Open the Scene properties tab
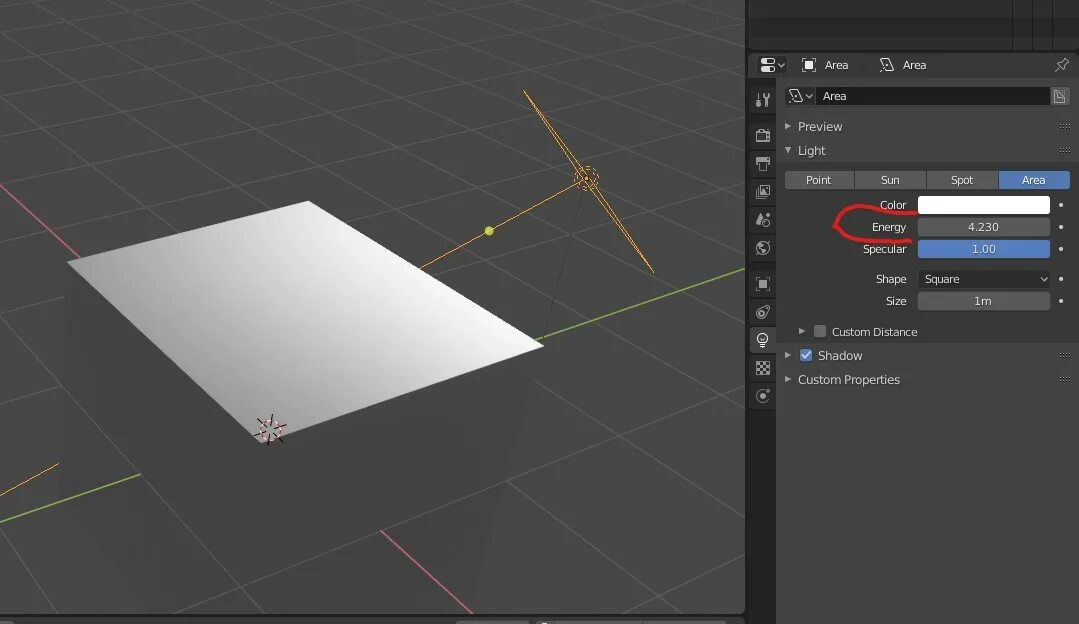This screenshot has width=1079, height=624. (x=762, y=220)
